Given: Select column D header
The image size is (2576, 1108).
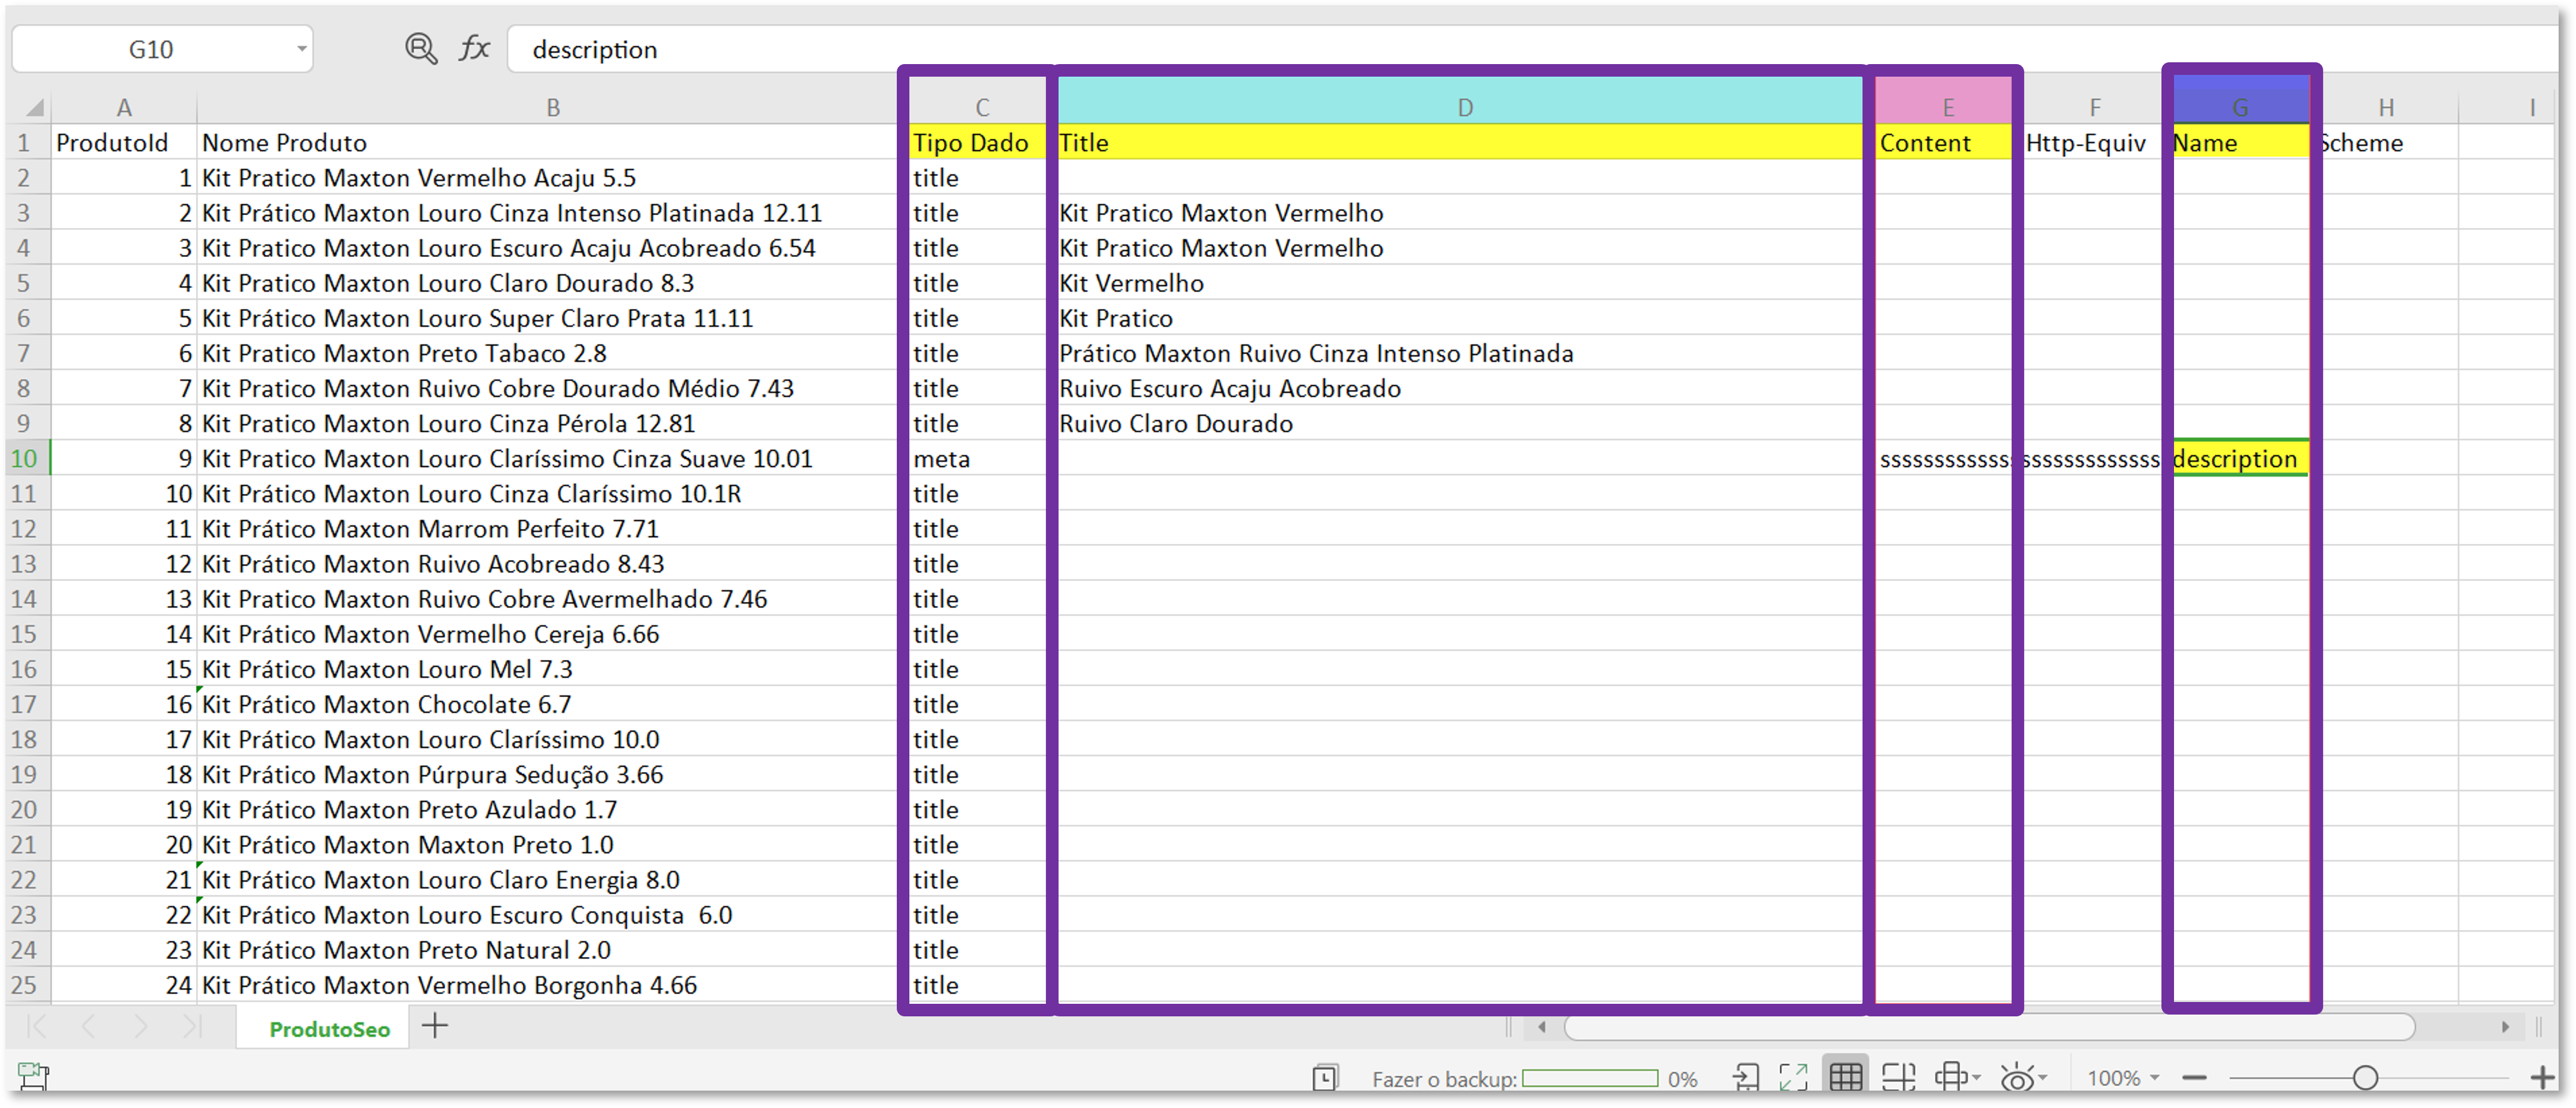Looking at the screenshot, I should [x=1464, y=107].
